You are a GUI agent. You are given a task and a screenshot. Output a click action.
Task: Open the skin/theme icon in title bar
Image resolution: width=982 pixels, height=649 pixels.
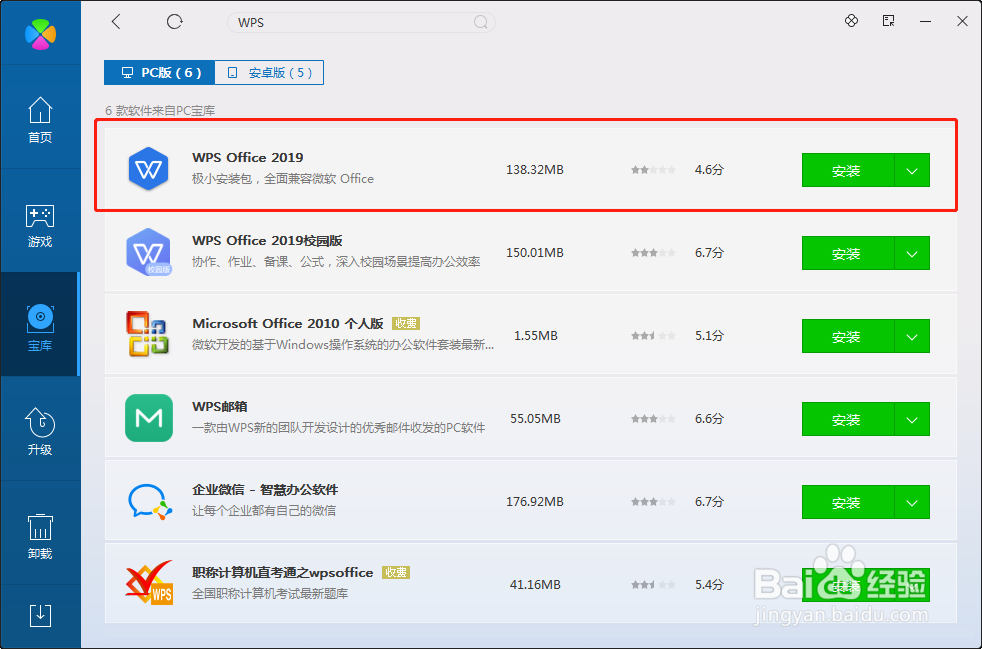tap(851, 21)
